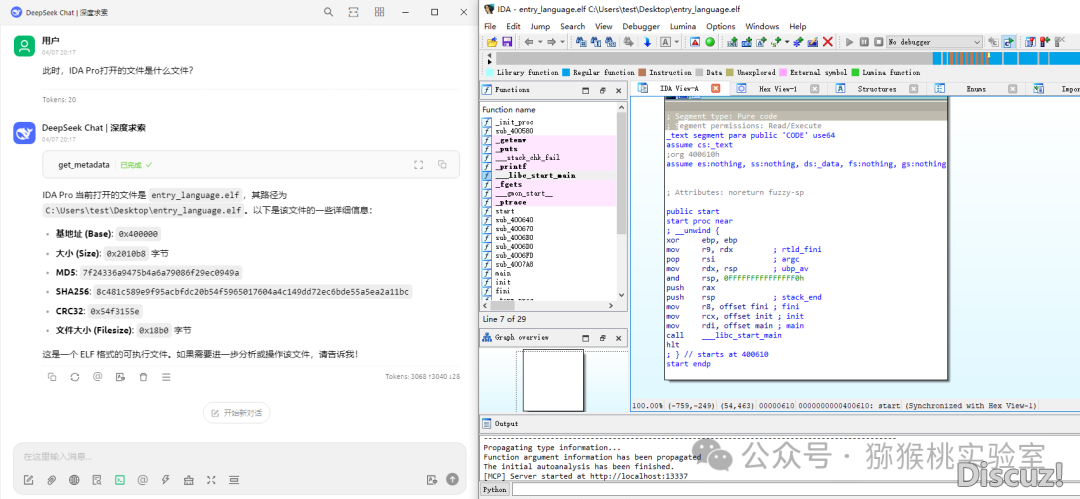The image size is (1080, 499).
Task: Click the clear context broom icon
Action: click(188, 480)
